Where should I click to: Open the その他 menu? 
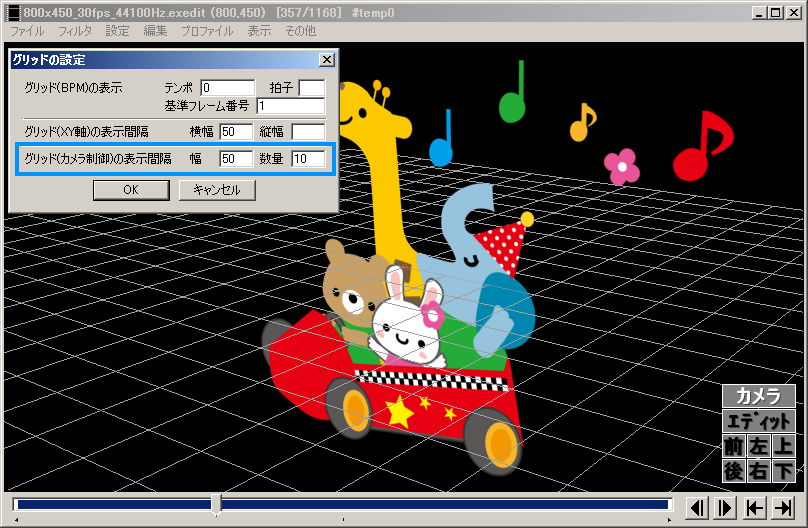tap(300, 31)
